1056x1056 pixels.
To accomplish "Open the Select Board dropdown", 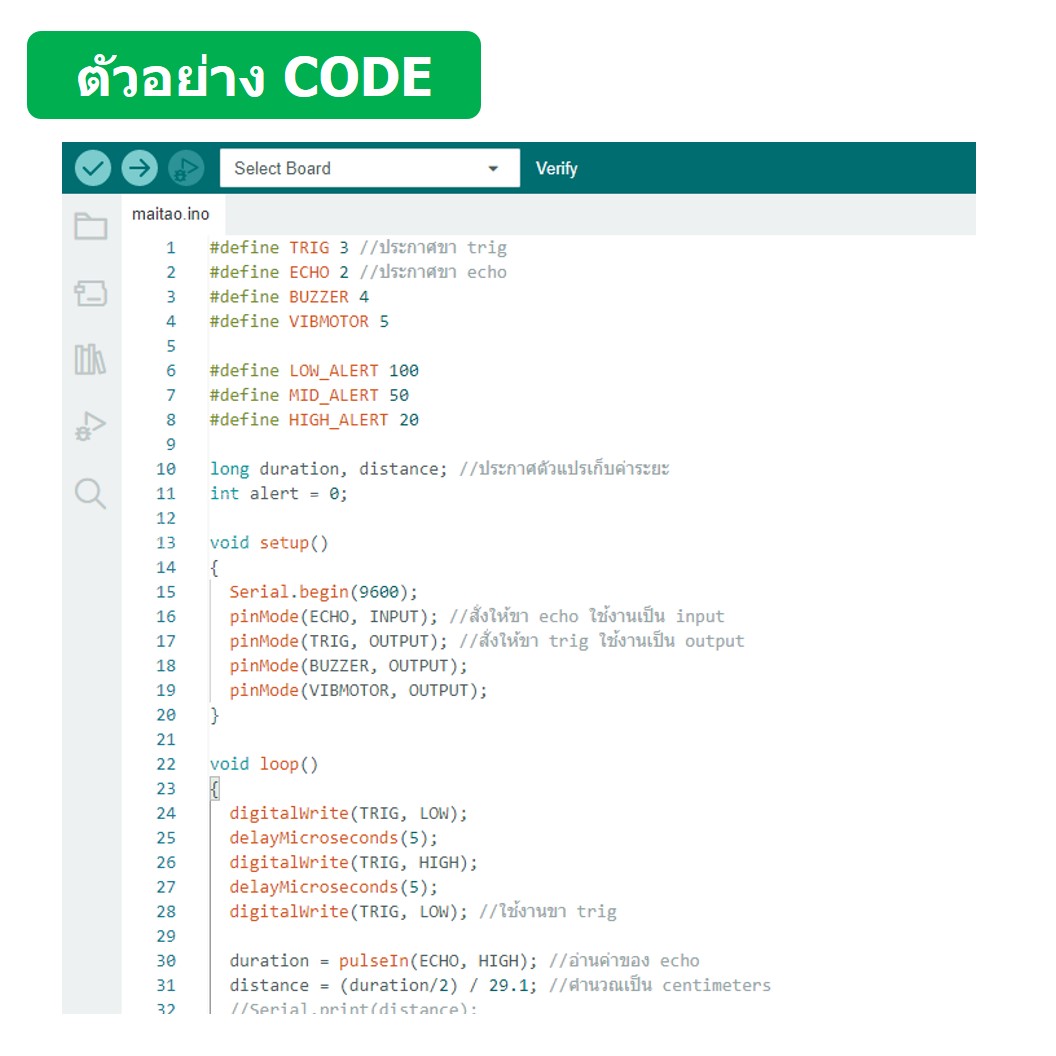I will 350,167.
